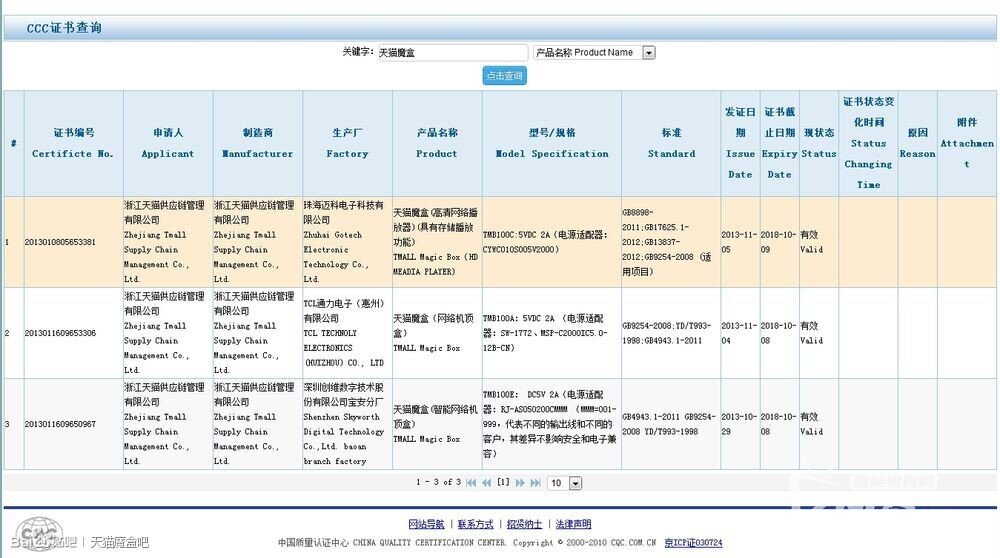Go to next page pagination icon
This screenshot has height=558, width=1000.
(520, 483)
